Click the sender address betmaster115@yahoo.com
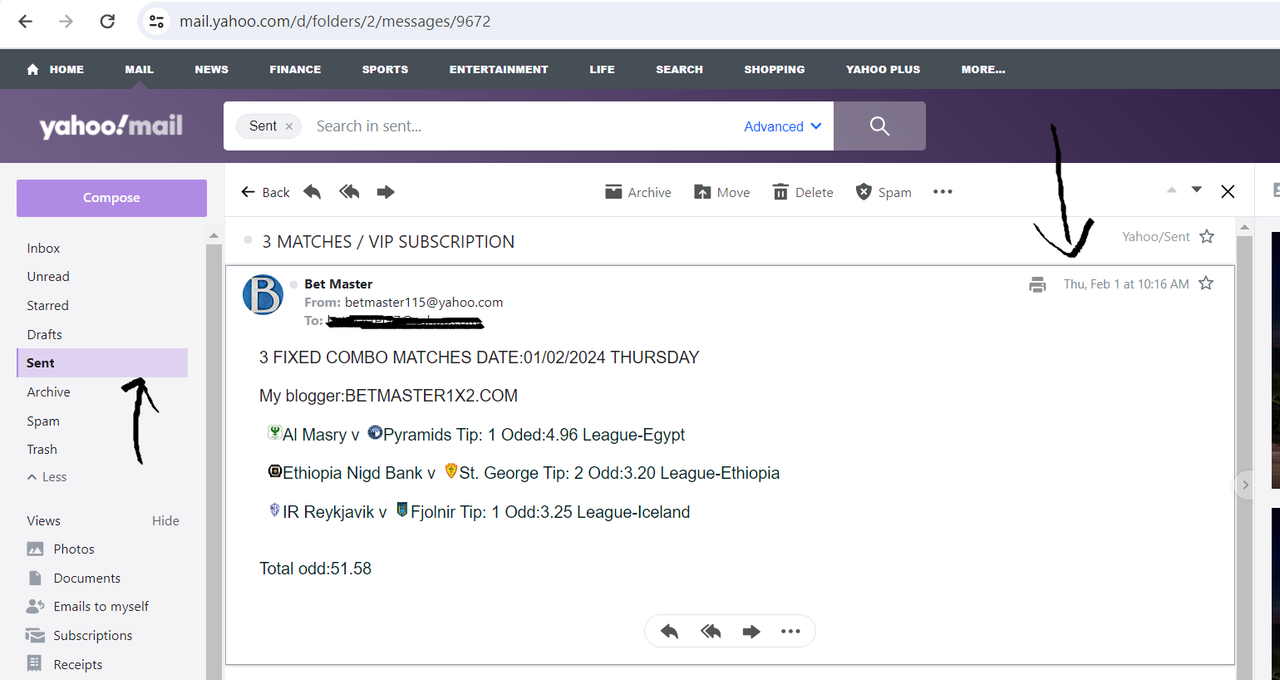Image resolution: width=1280 pixels, height=680 pixels. [x=424, y=302]
